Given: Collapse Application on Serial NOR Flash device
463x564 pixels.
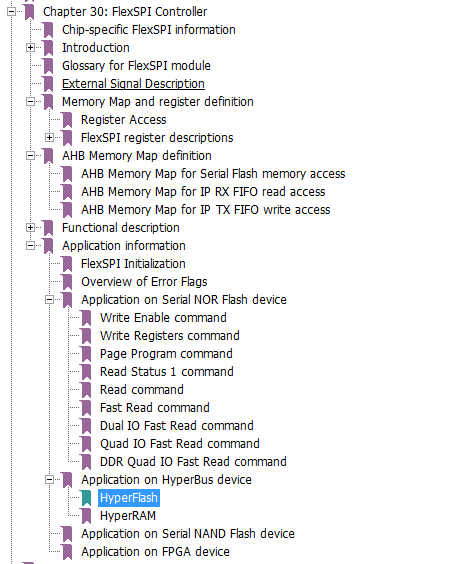Looking at the screenshot, I should (50, 299).
